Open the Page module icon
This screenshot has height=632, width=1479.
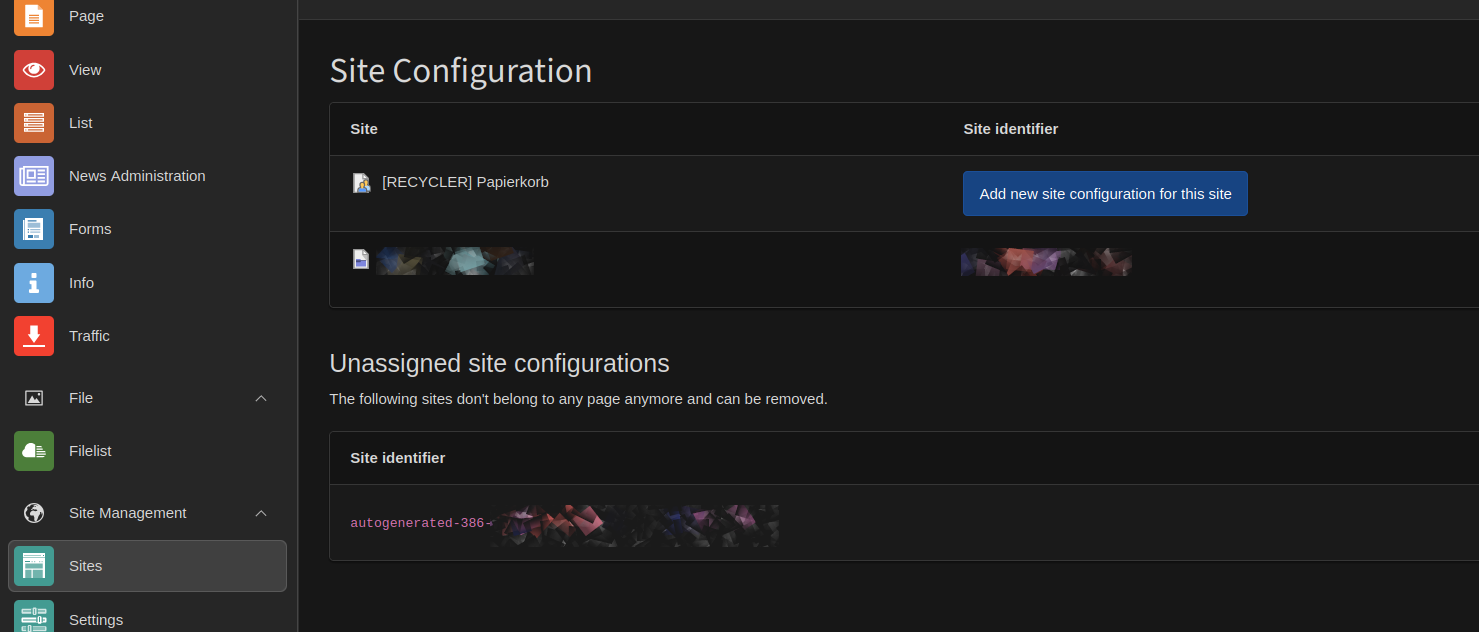34,17
